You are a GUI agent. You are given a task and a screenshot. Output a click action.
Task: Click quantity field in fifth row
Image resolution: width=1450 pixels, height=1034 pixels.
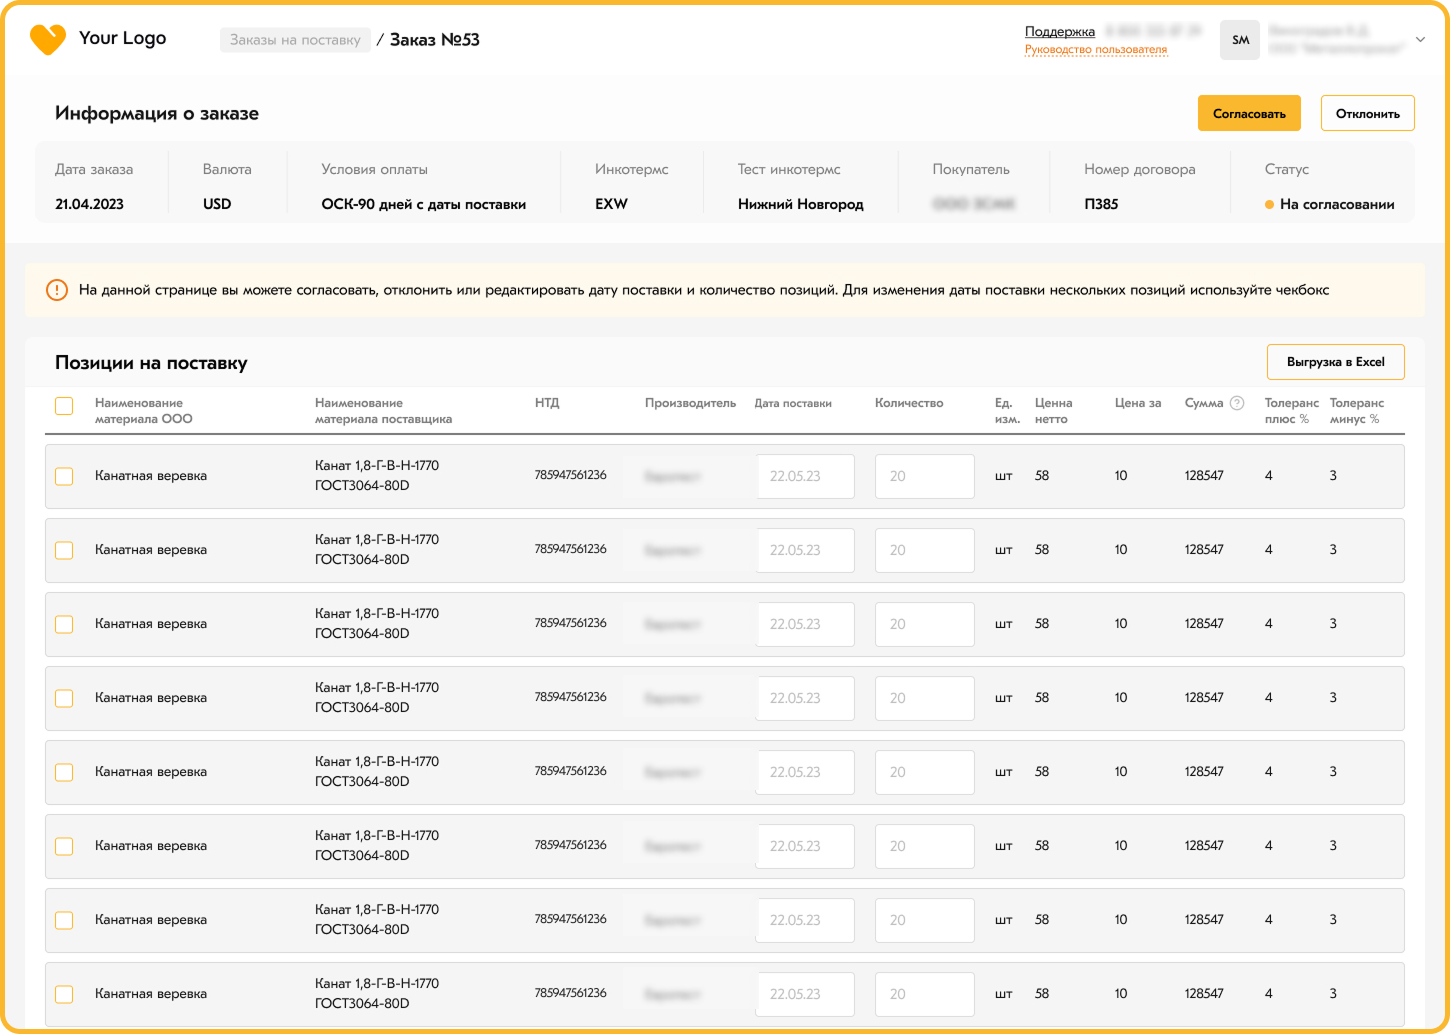coord(924,772)
